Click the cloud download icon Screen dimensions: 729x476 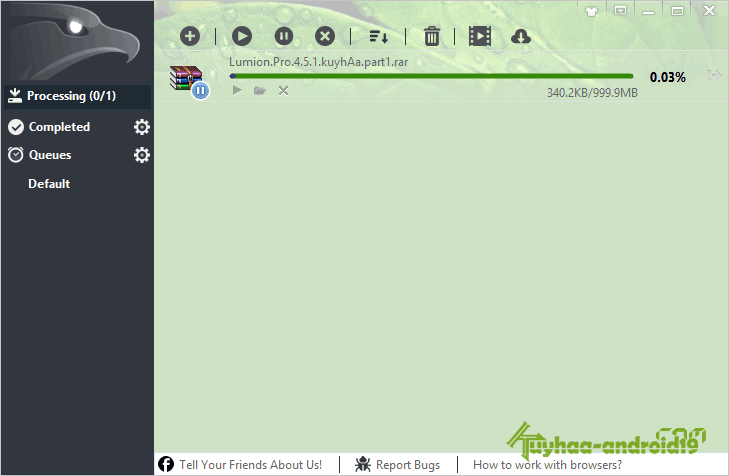click(521, 36)
